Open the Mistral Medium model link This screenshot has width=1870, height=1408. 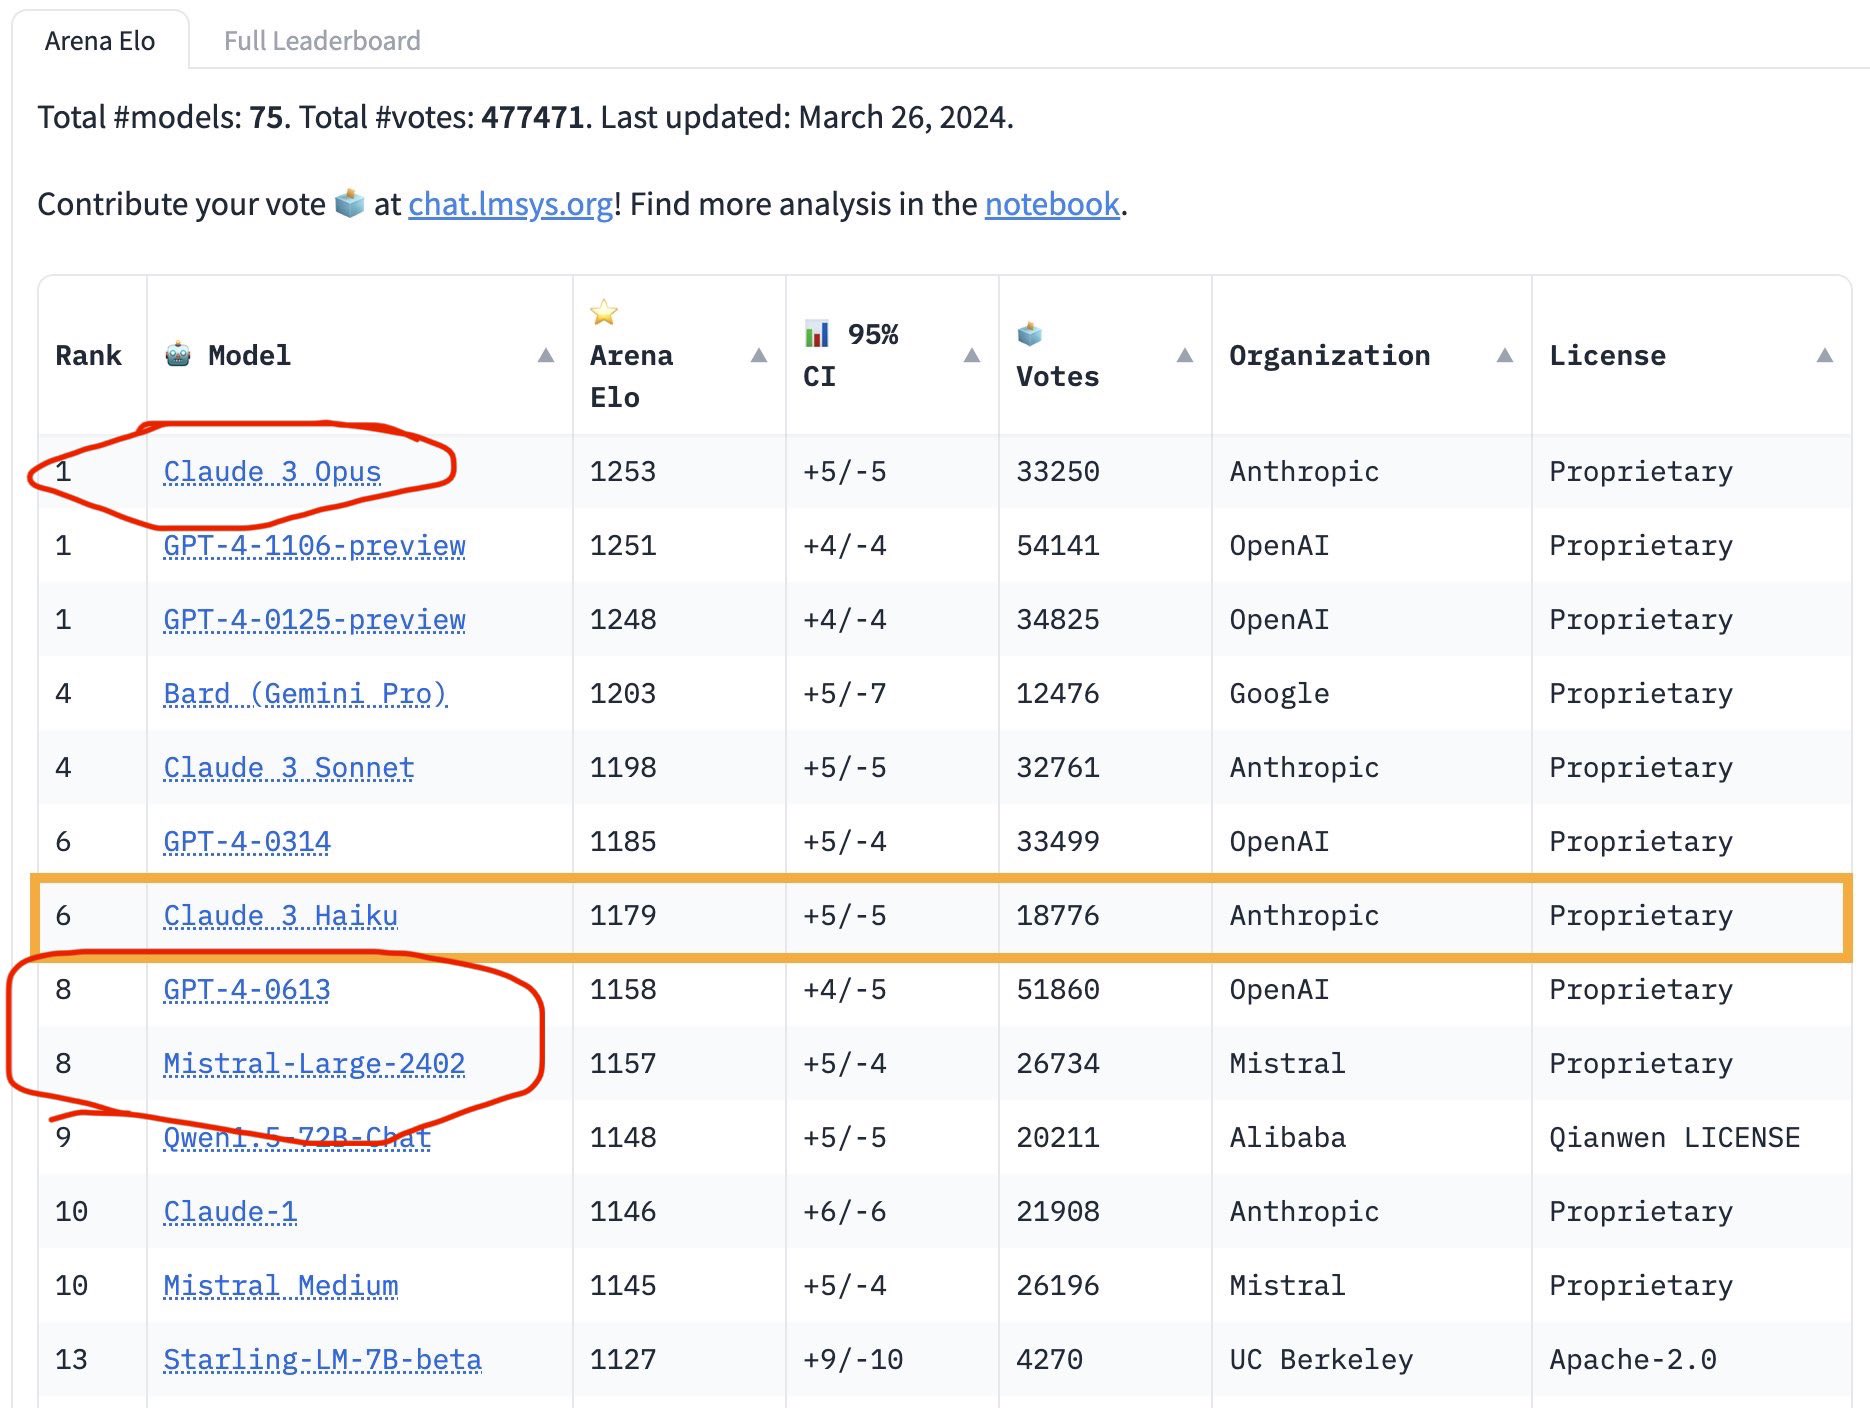click(280, 1286)
